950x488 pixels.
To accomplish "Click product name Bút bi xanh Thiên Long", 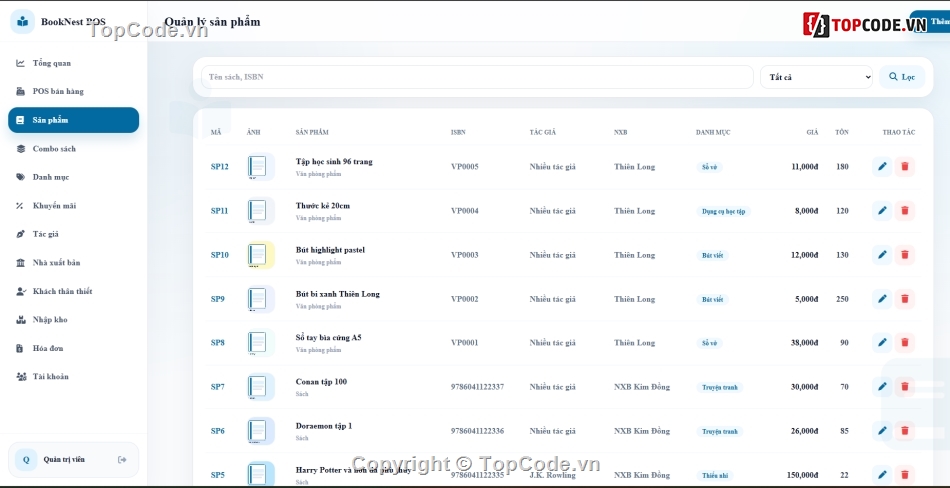I will [x=337, y=294].
